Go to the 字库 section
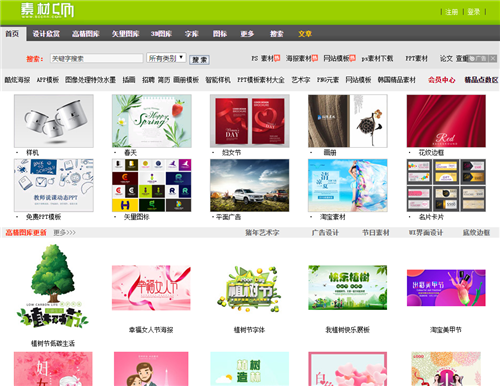Screen dimensions: 500x386 click(192, 34)
